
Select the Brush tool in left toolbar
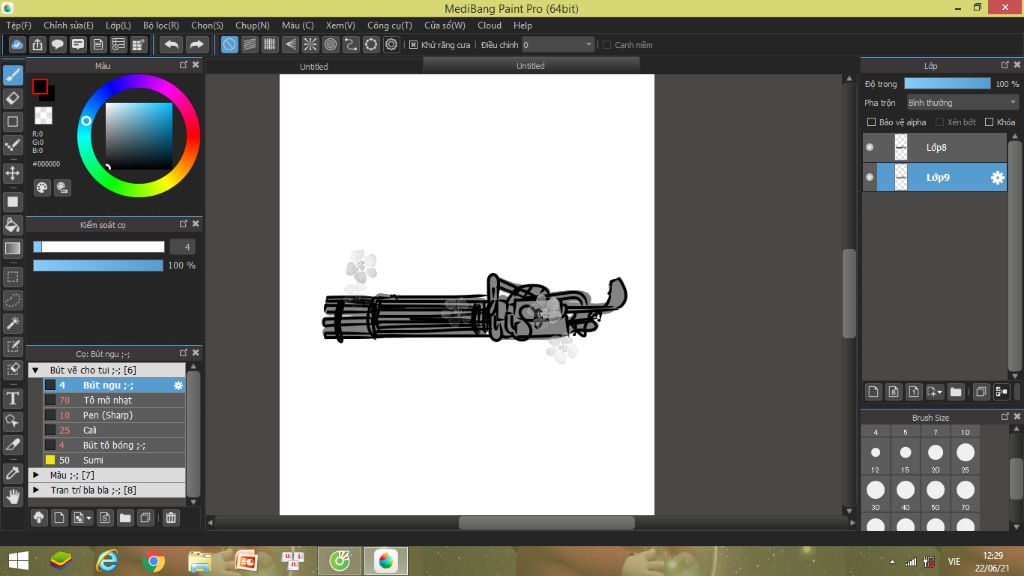point(12,75)
